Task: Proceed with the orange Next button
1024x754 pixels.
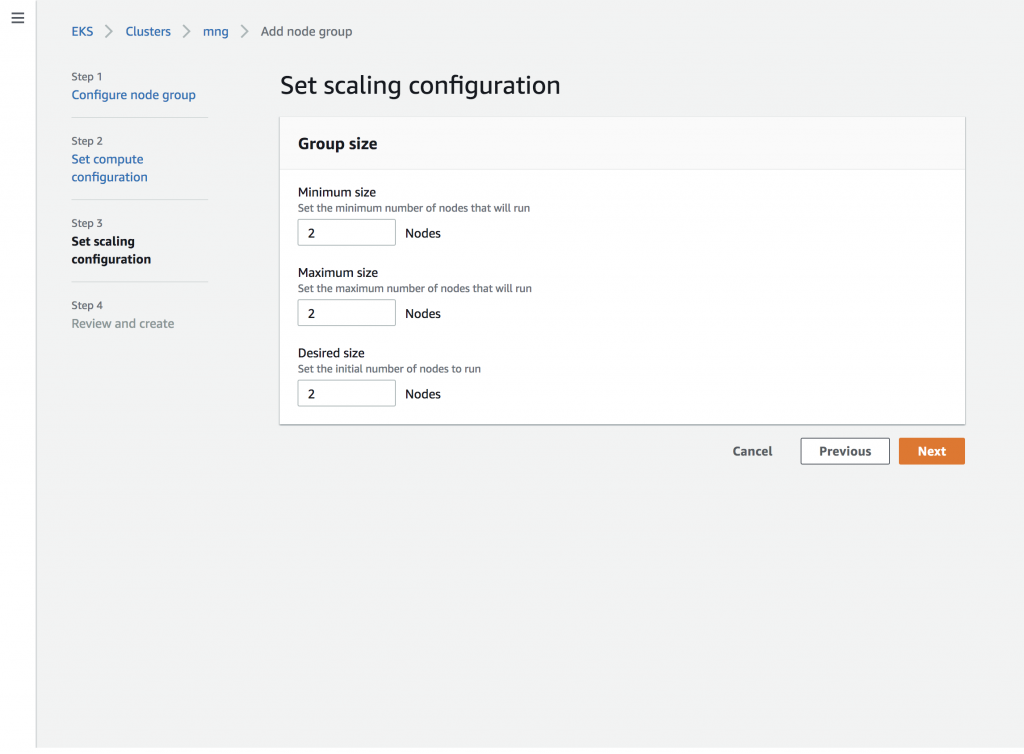Action: tap(931, 451)
